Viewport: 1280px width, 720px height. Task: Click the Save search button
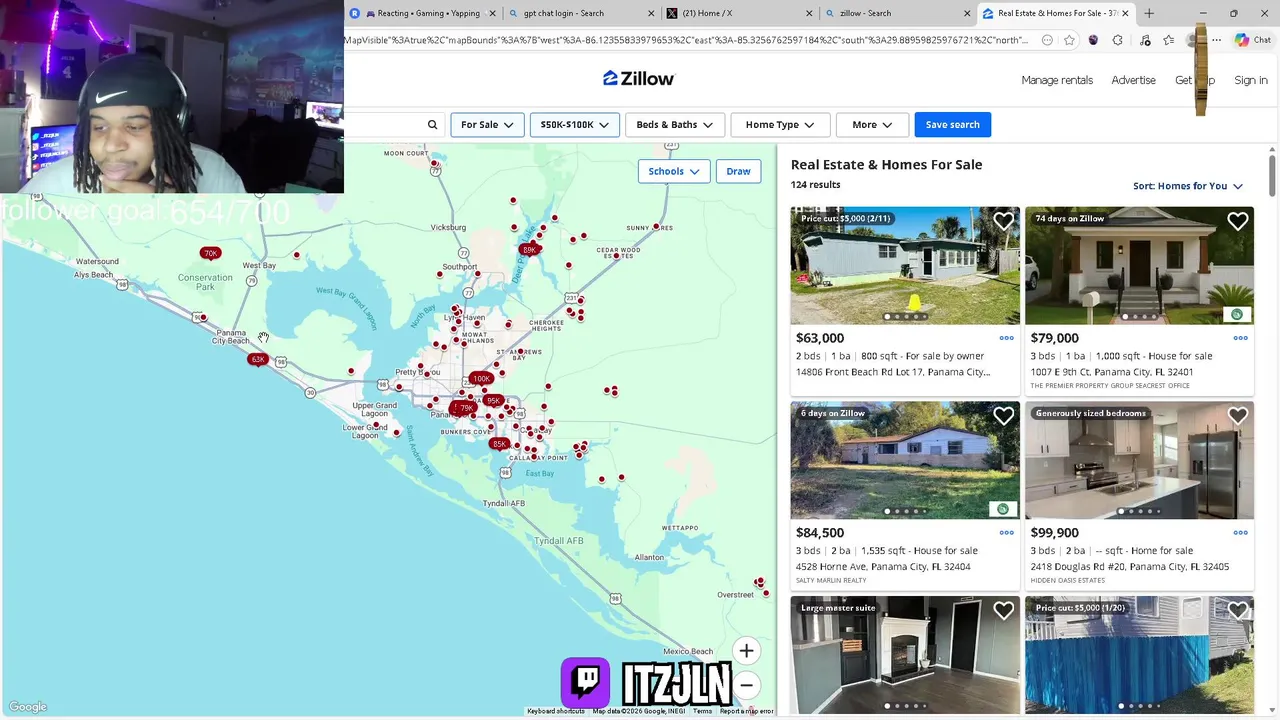[952, 125]
